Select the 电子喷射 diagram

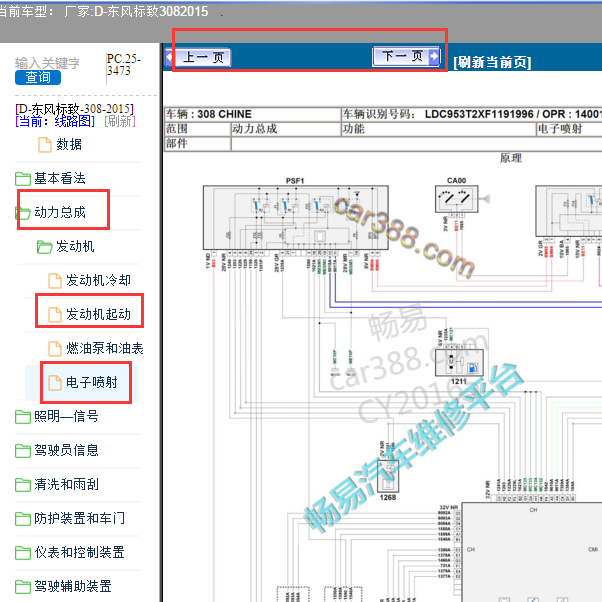pyautogui.click(x=92, y=382)
